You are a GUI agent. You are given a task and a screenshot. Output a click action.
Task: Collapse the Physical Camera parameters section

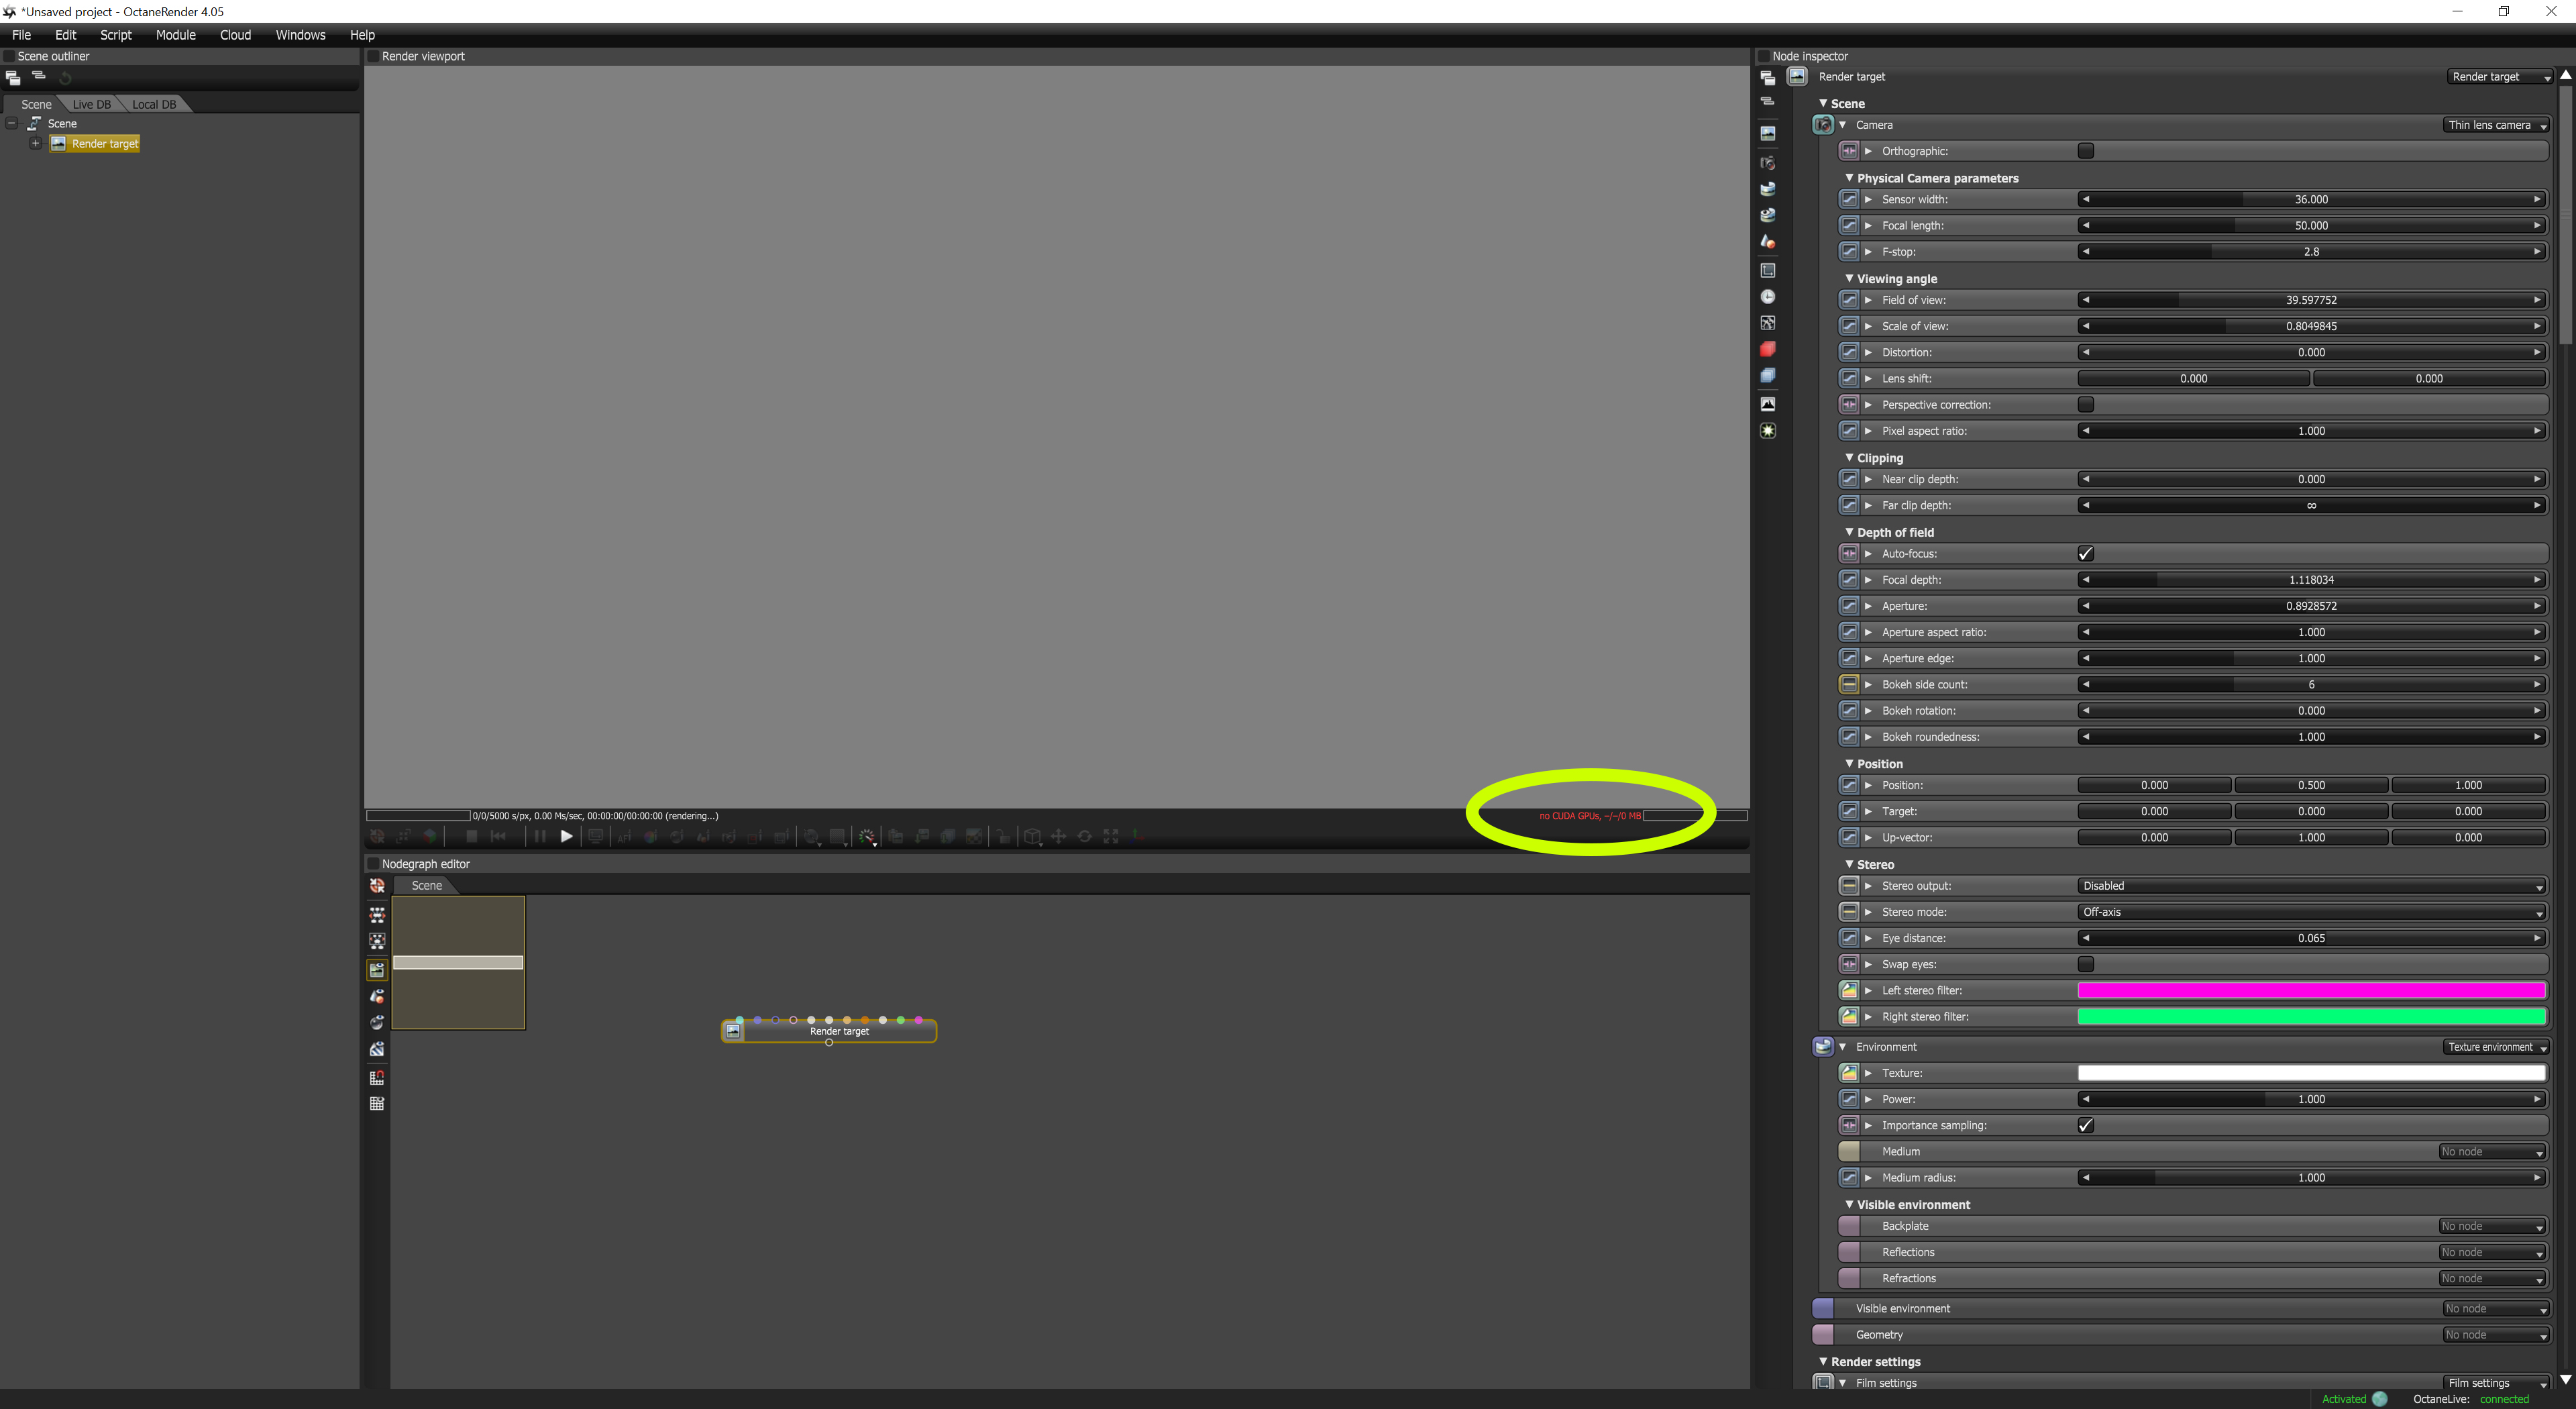[1849, 178]
